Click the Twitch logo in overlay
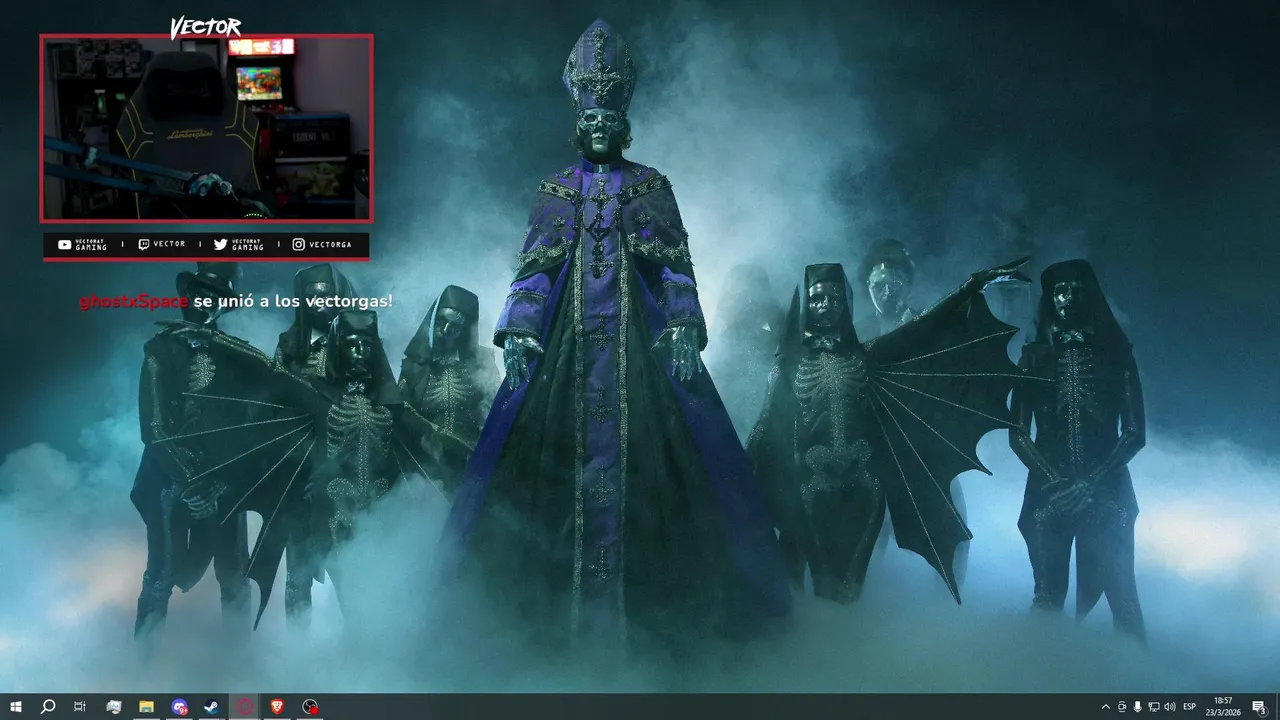1280x720 pixels. click(144, 244)
